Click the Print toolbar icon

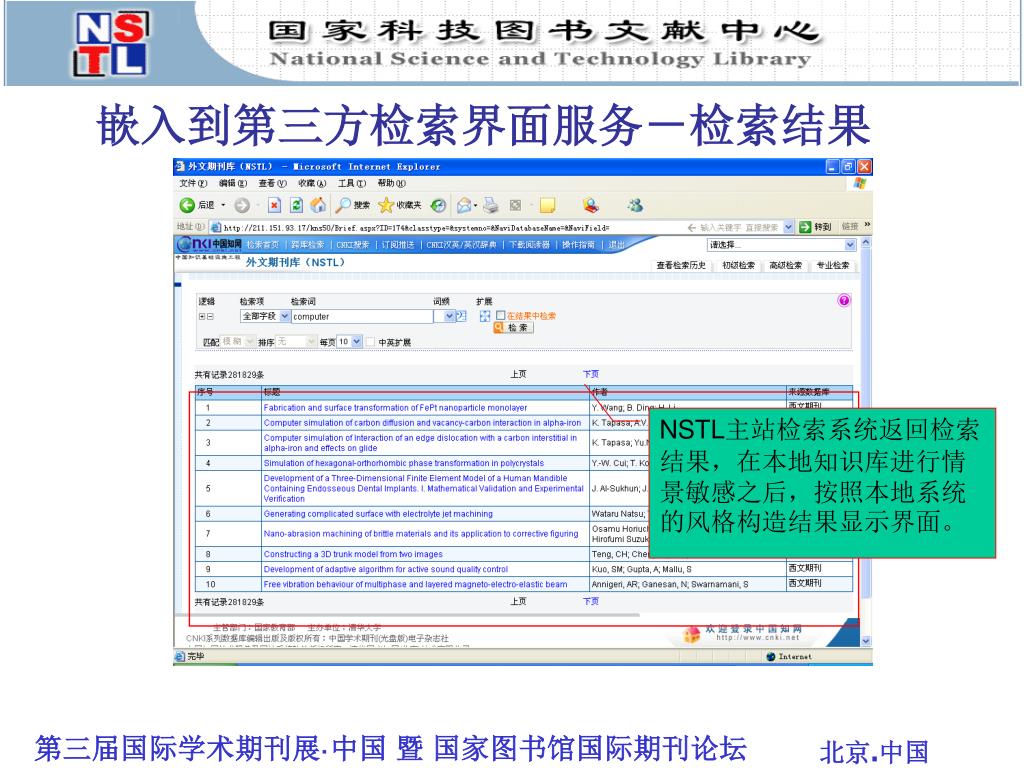click(x=491, y=205)
